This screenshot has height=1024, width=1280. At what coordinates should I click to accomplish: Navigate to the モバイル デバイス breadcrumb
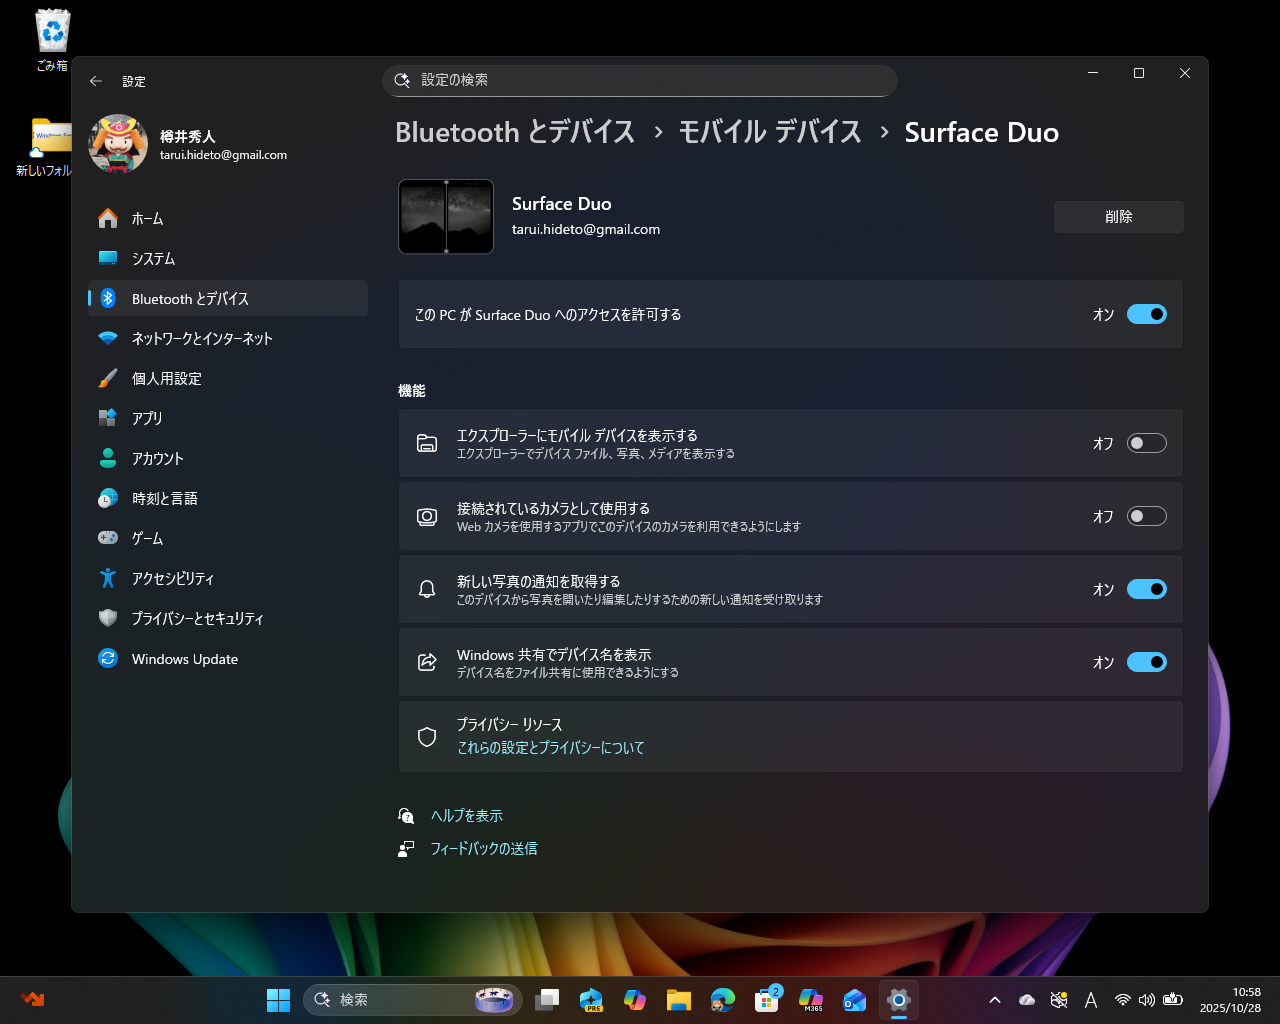coord(770,132)
